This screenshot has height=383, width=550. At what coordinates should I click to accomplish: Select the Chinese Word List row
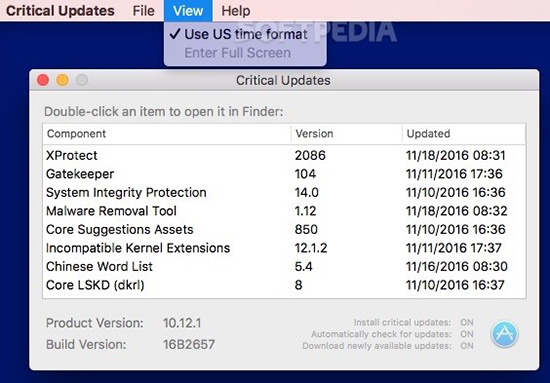coord(284,267)
